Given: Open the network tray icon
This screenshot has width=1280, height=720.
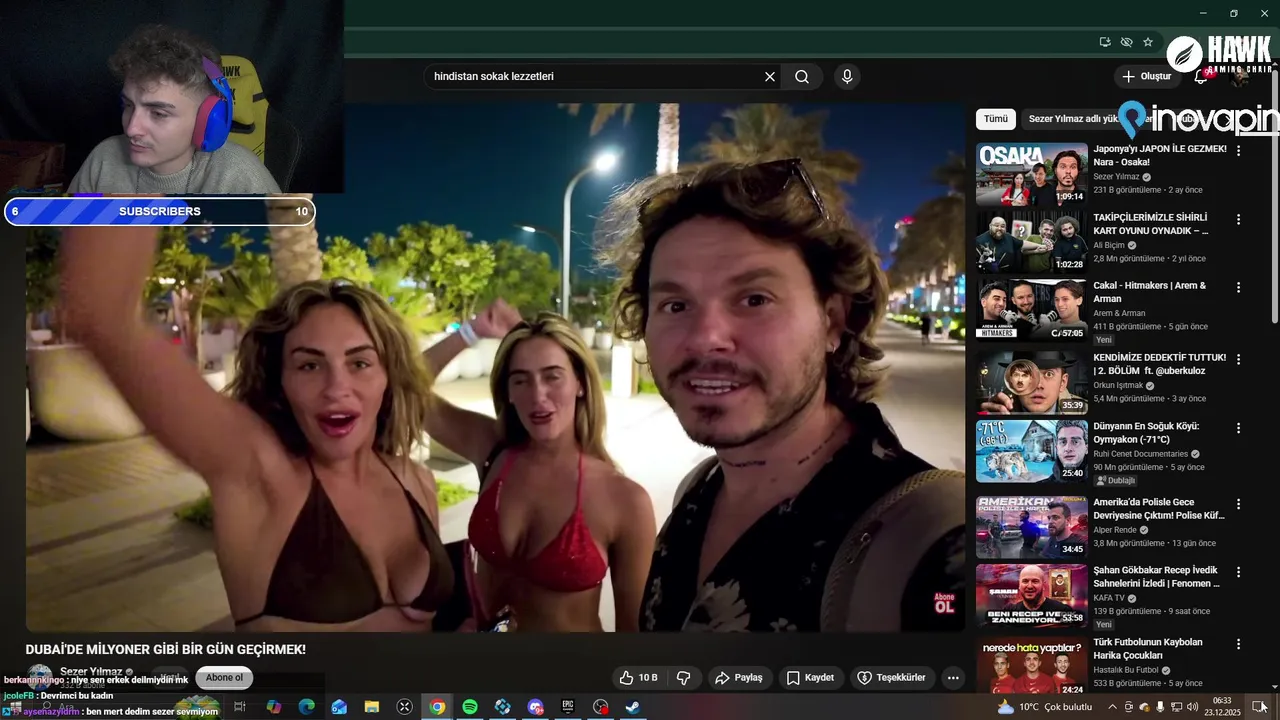Looking at the screenshot, I should pyautogui.click(x=1176, y=707).
